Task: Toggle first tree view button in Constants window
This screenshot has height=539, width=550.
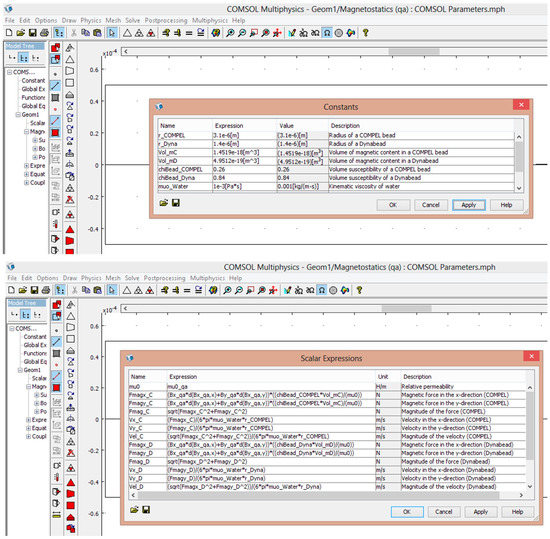Action: (12, 58)
